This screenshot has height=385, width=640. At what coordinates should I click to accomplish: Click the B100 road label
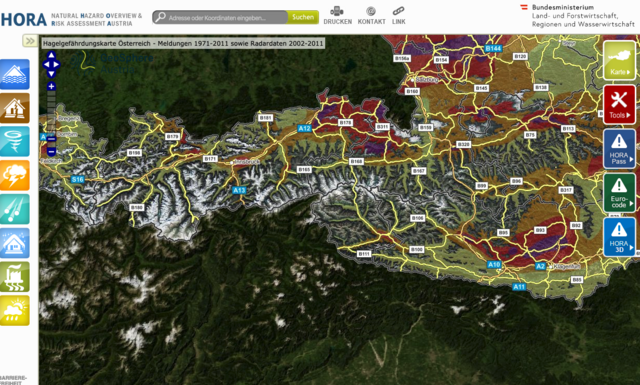(x=417, y=249)
